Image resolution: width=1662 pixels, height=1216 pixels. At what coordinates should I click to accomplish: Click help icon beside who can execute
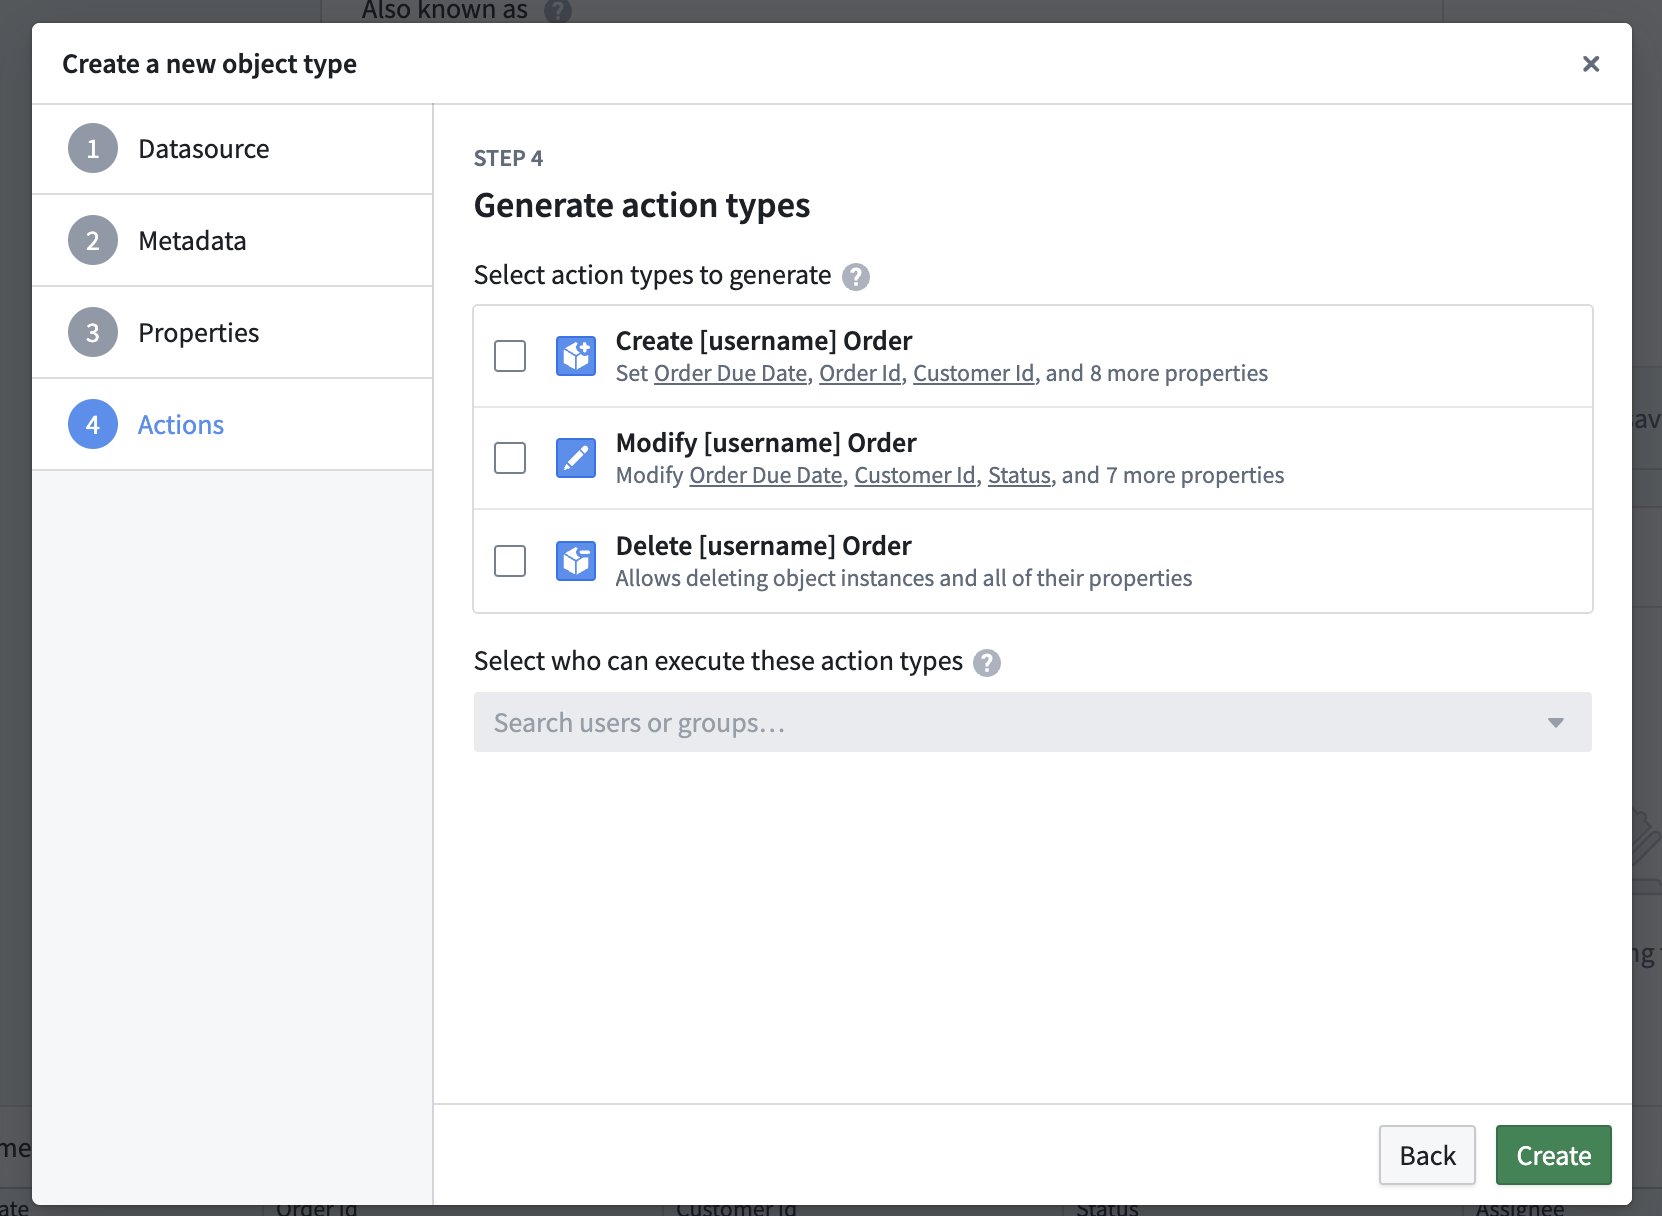[x=987, y=662]
